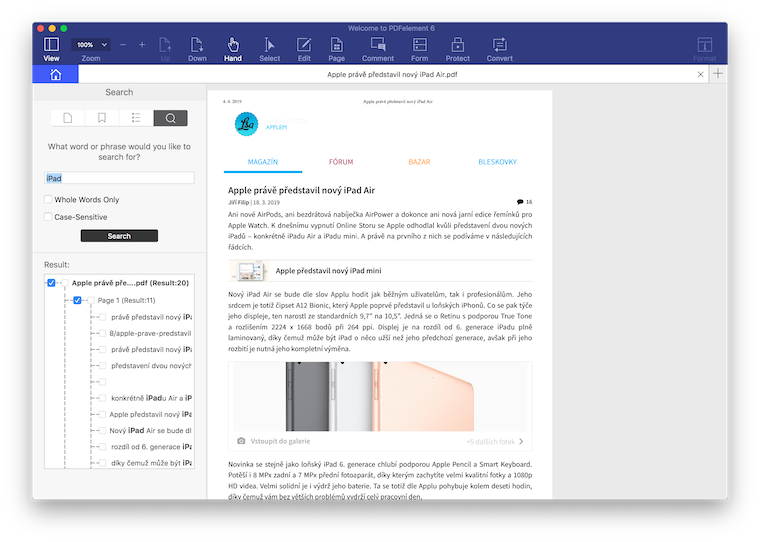760x542 pixels.
Task: Activate the Hand tool
Action: pos(233,48)
